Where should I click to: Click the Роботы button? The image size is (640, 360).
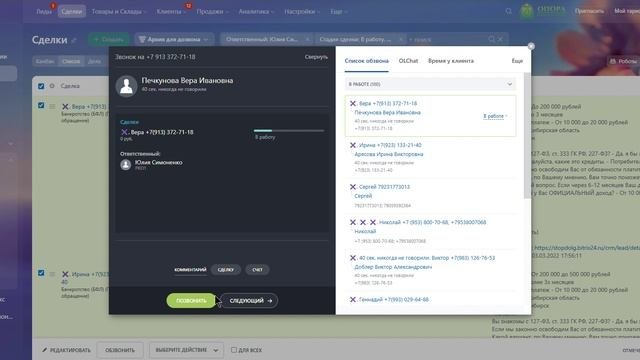tap(623, 61)
